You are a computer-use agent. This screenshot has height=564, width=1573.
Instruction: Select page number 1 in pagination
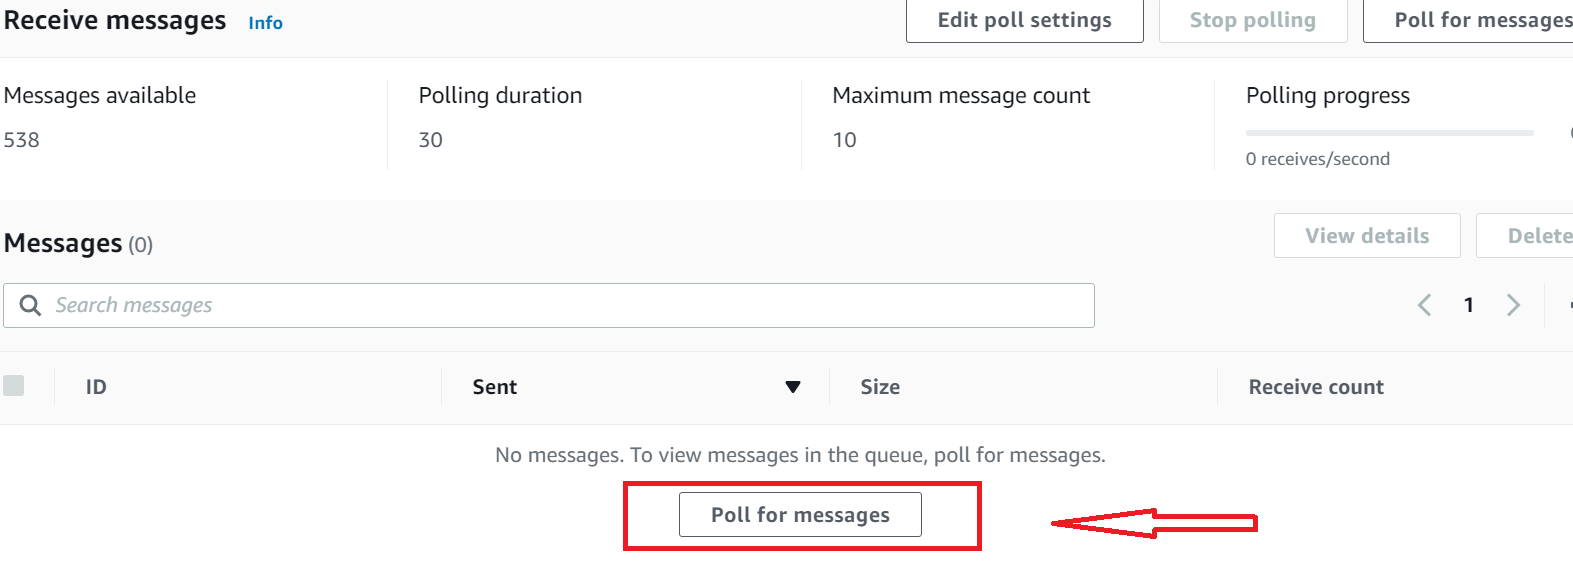(x=1469, y=305)
